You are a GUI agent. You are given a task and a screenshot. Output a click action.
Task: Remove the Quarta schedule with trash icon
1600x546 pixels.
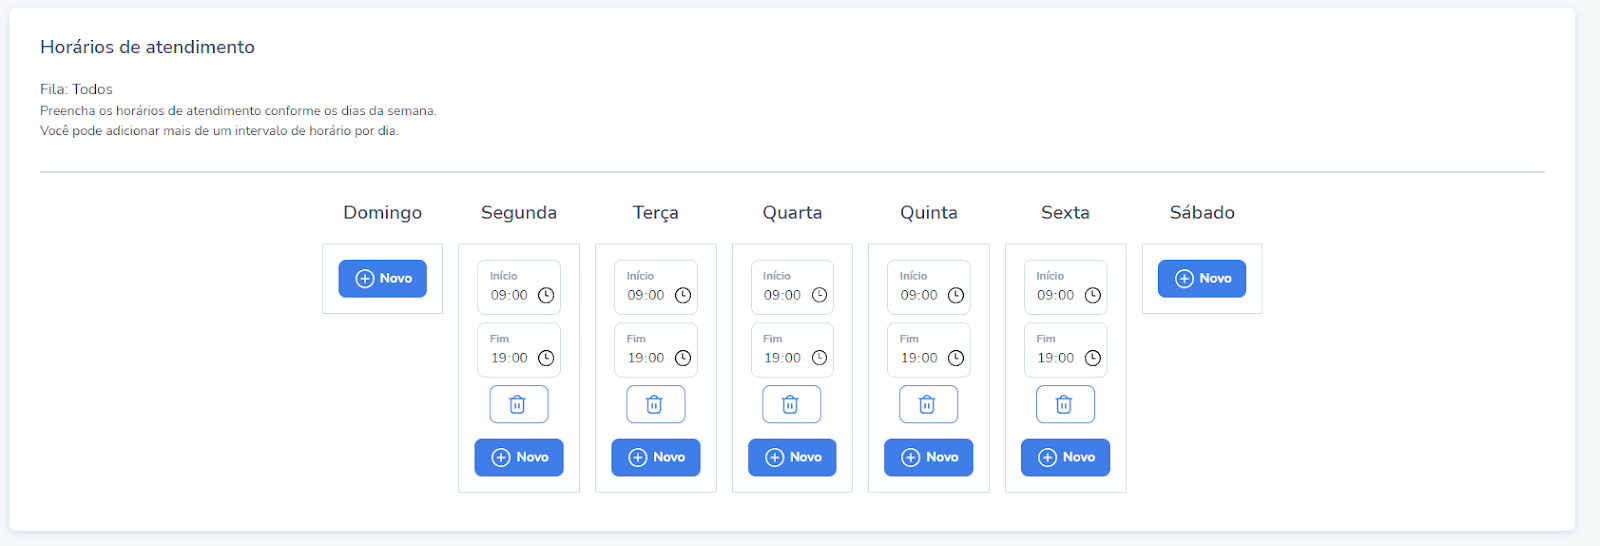pyautogui.click(x=791, y=404)
